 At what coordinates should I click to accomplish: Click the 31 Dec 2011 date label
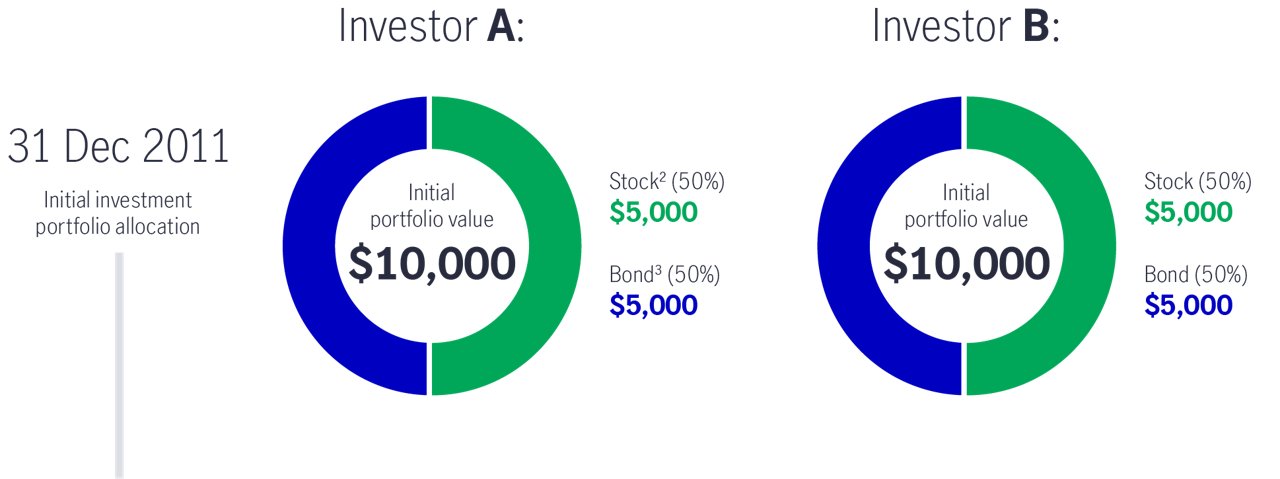tap(118, 148)
